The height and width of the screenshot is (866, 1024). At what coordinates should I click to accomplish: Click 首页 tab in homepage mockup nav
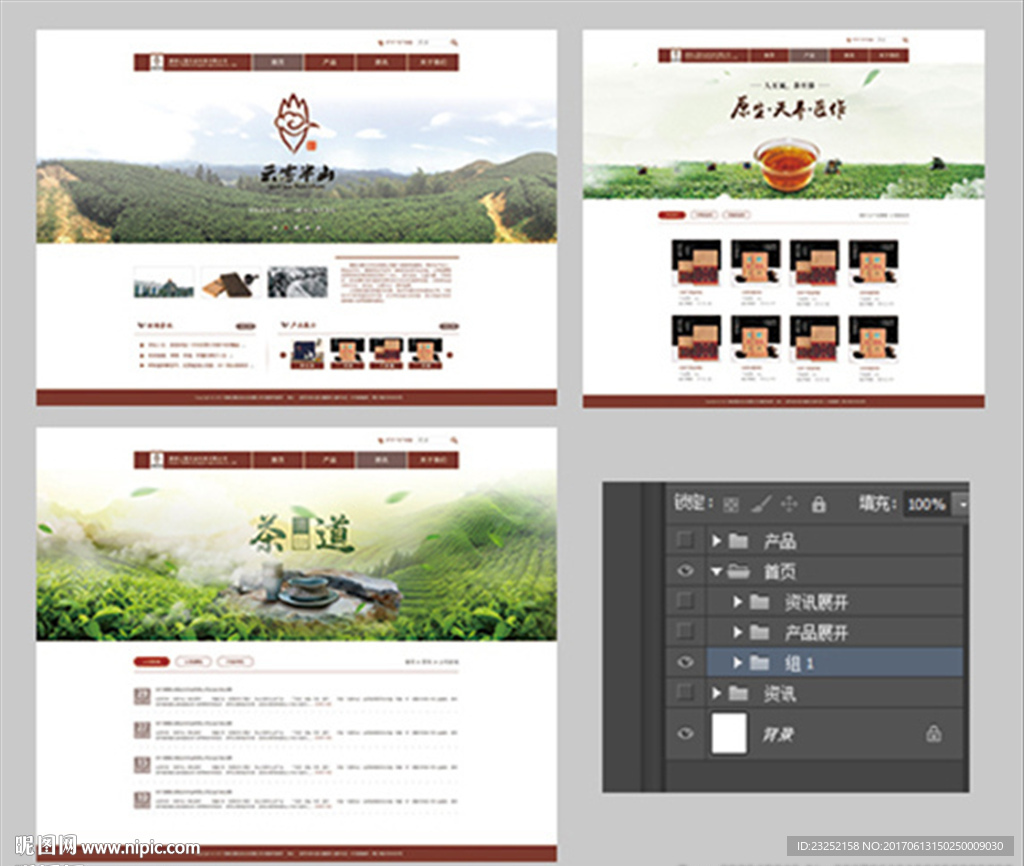coord(278,62)
